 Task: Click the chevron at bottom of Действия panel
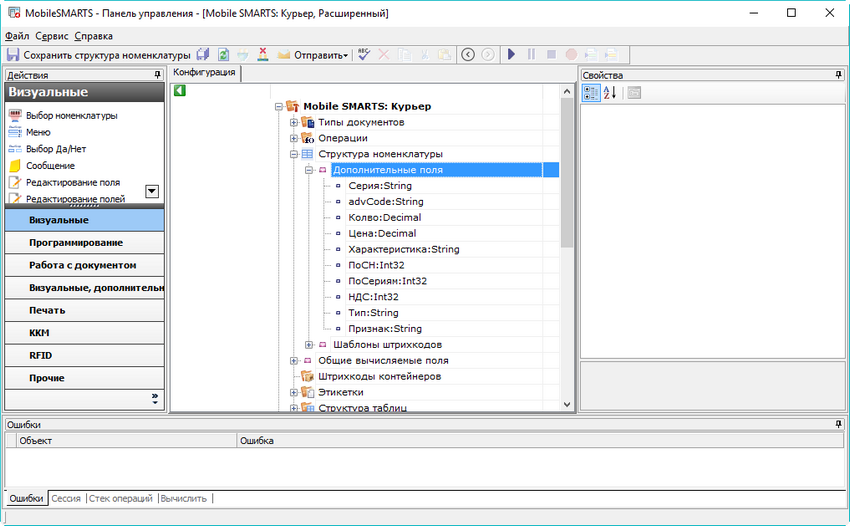155,399
